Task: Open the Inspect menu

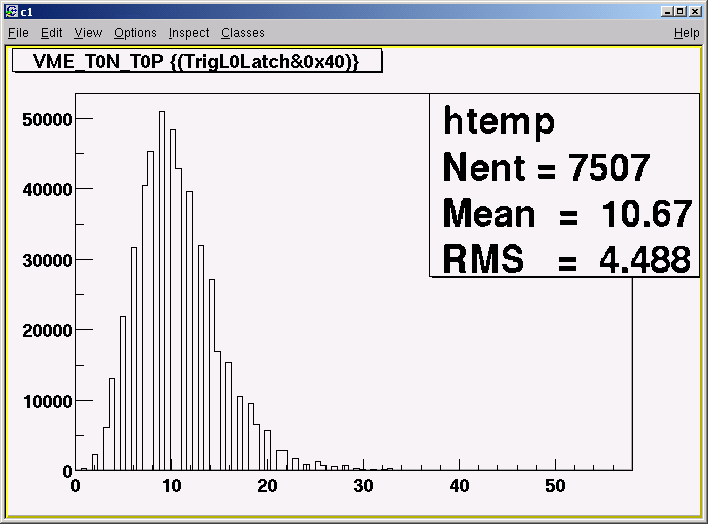Action: 189,33
